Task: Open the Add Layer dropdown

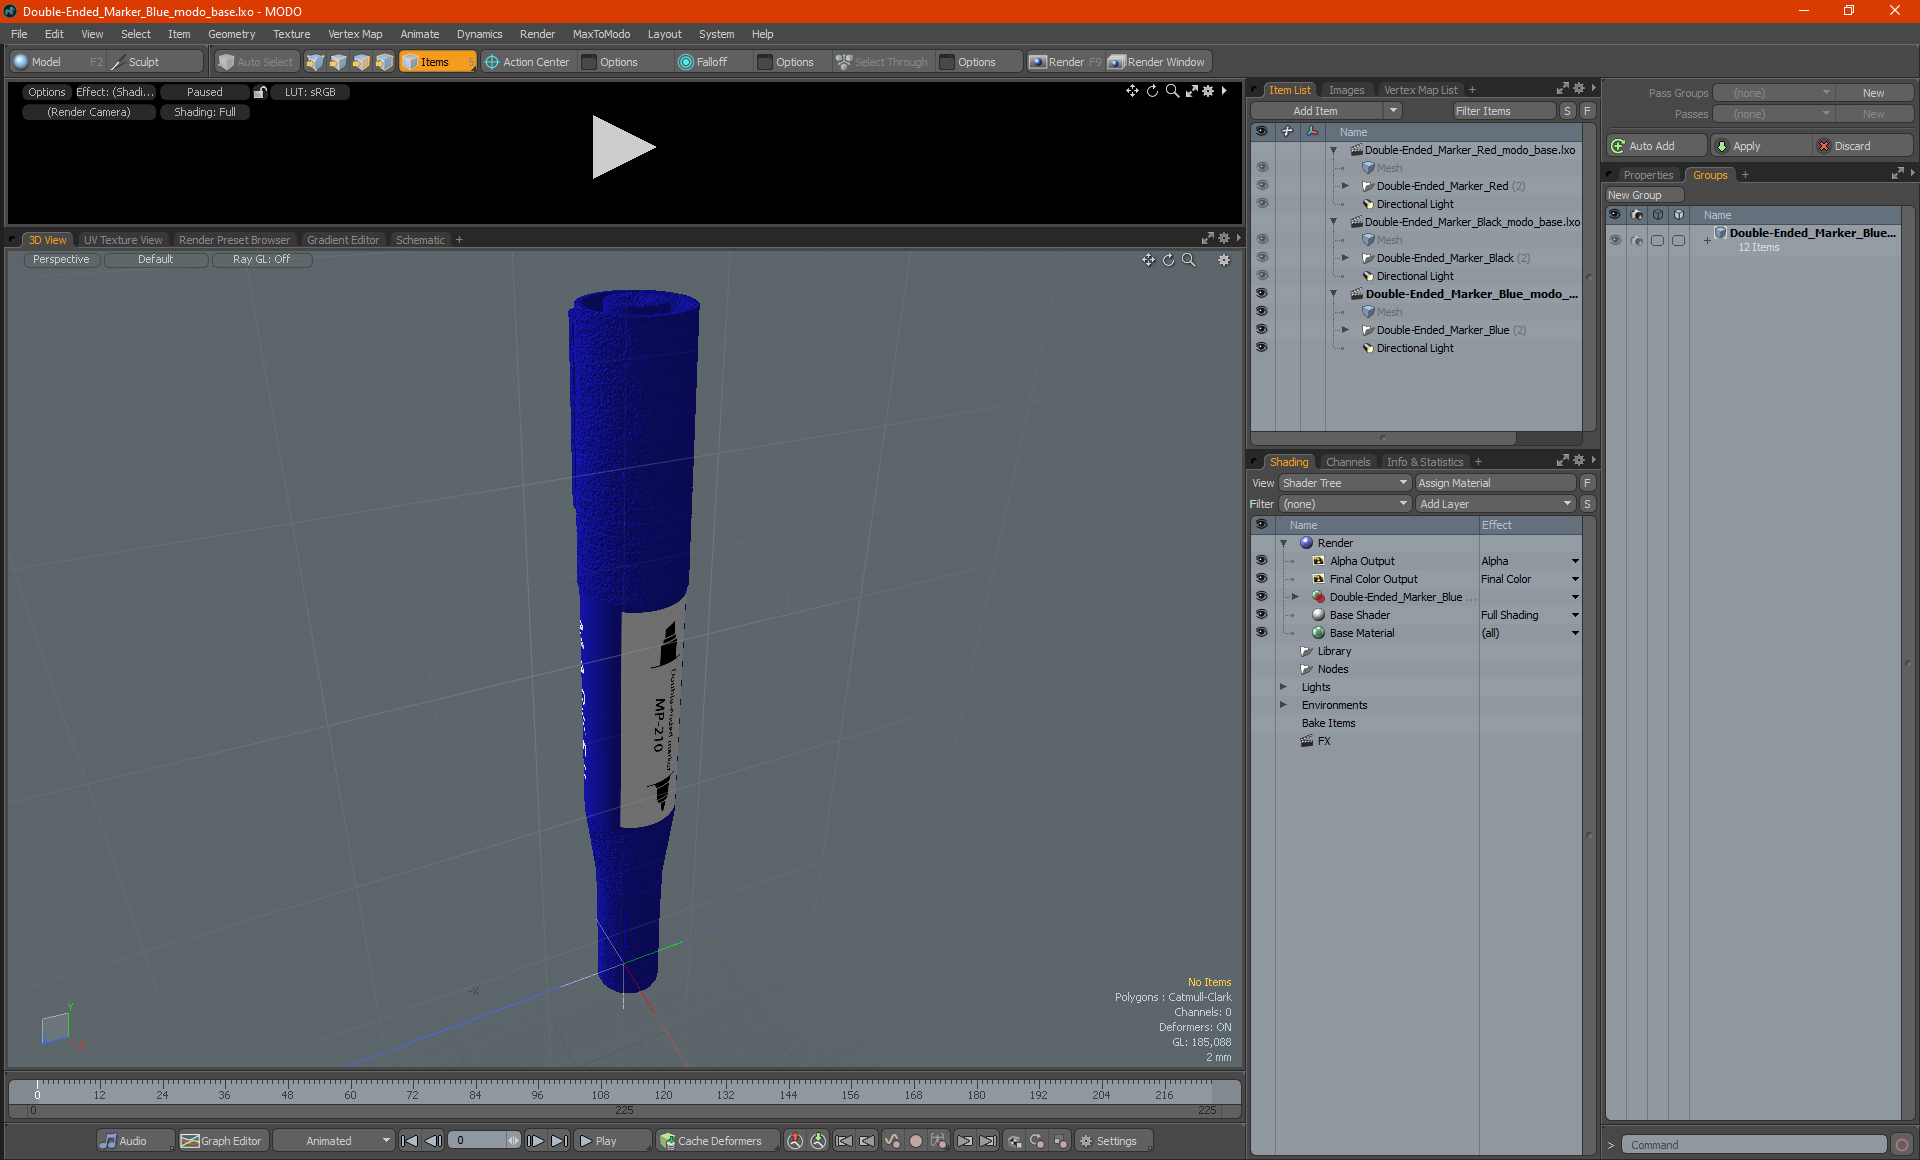Action: [1496, 504]
